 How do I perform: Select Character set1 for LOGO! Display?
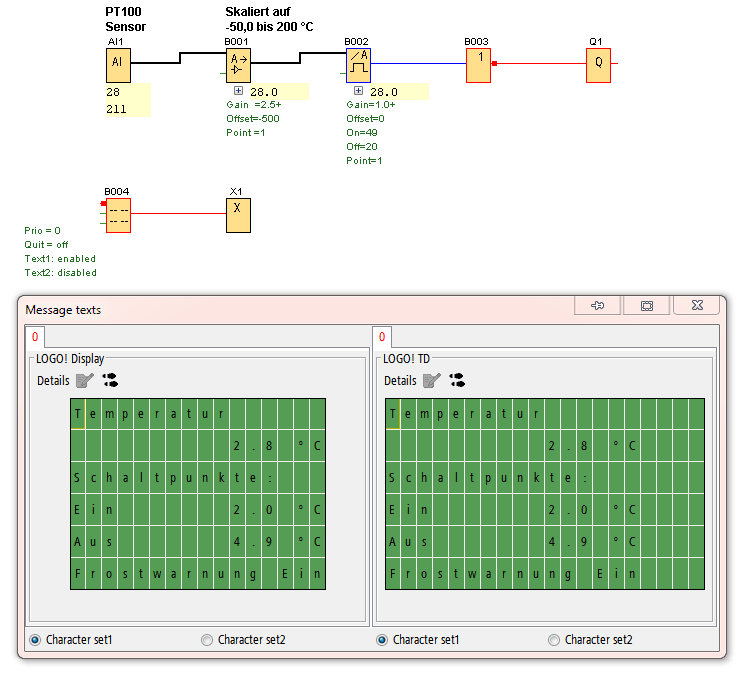(x=36, y=640)
